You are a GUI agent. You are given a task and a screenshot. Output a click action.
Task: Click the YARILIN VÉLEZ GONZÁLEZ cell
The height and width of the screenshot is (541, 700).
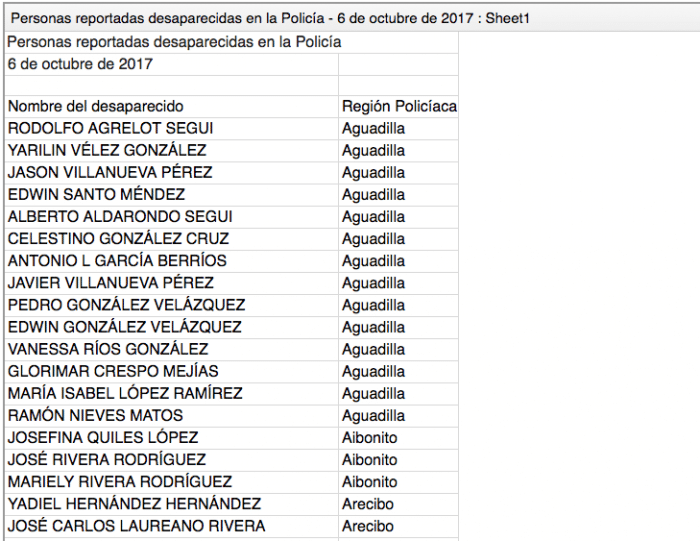(x=171, y=150)
